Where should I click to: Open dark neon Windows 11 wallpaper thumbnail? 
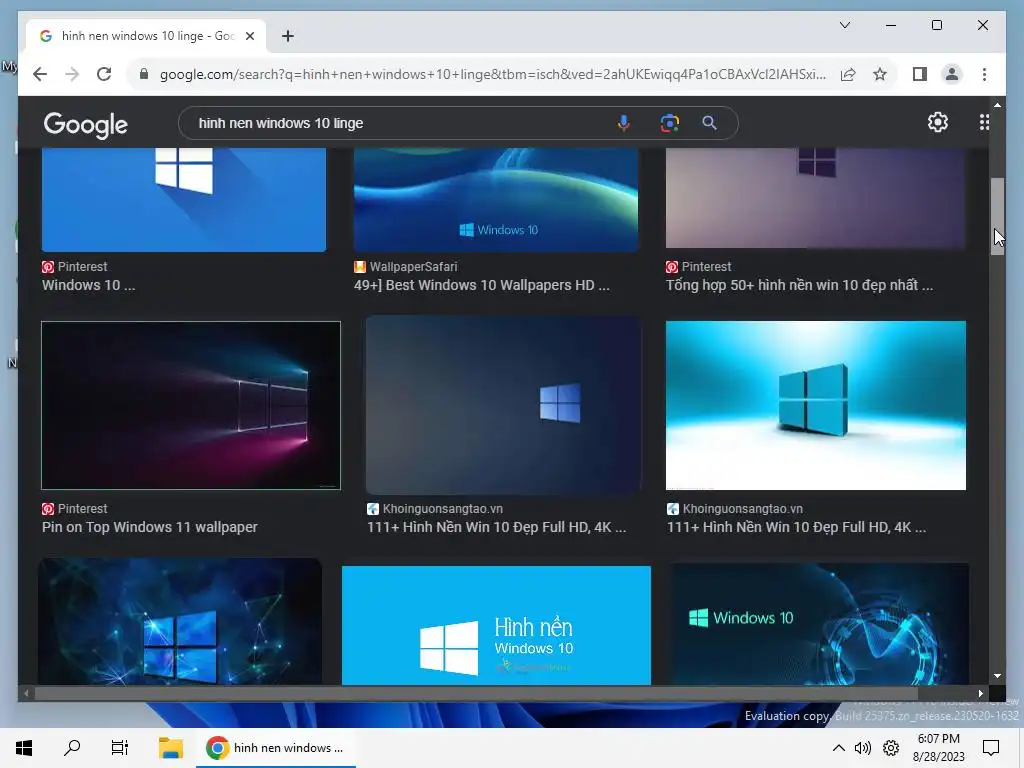tap(191, 405)
